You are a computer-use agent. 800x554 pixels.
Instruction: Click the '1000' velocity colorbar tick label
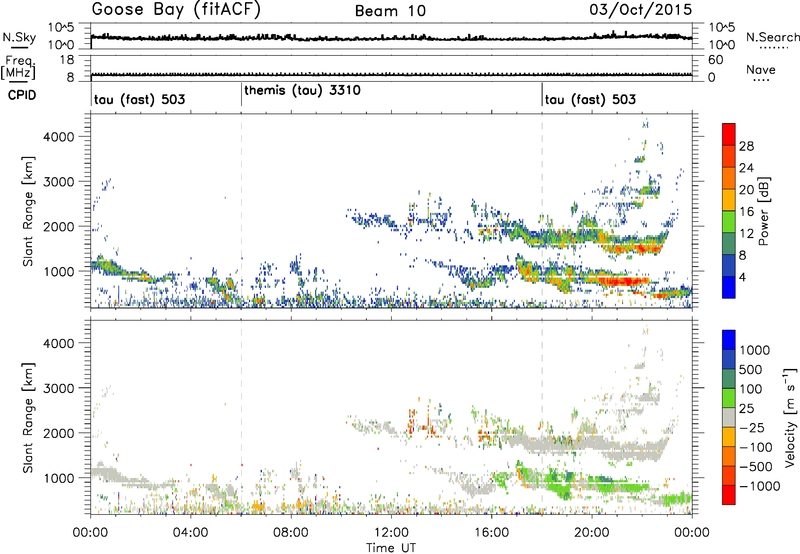[754, 350]
